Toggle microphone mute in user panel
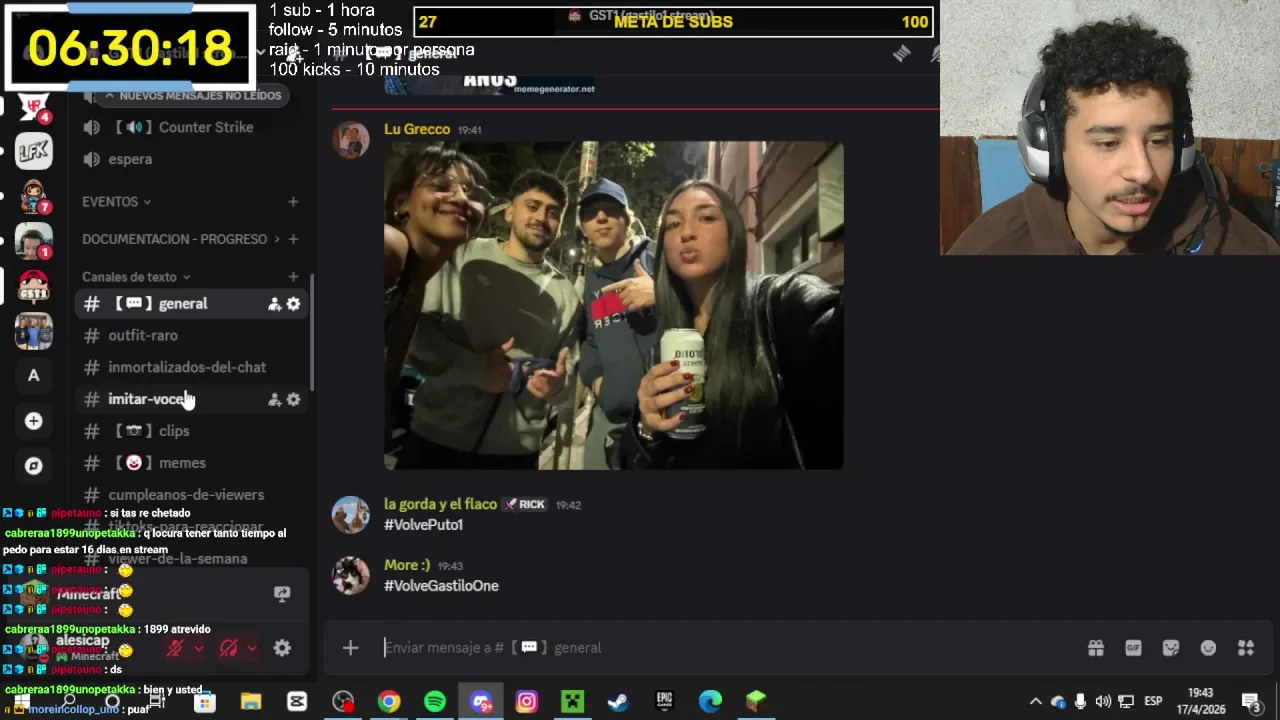 (x=174, y=648)
